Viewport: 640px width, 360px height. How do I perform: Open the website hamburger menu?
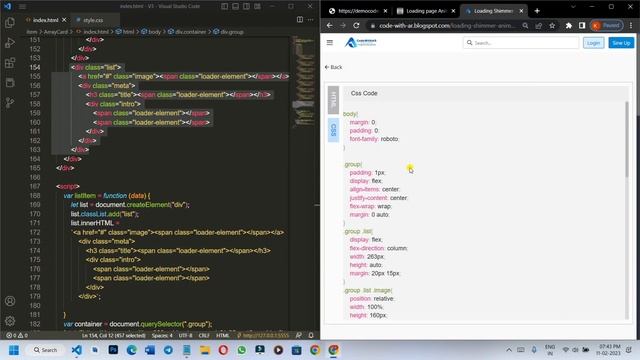330,42
